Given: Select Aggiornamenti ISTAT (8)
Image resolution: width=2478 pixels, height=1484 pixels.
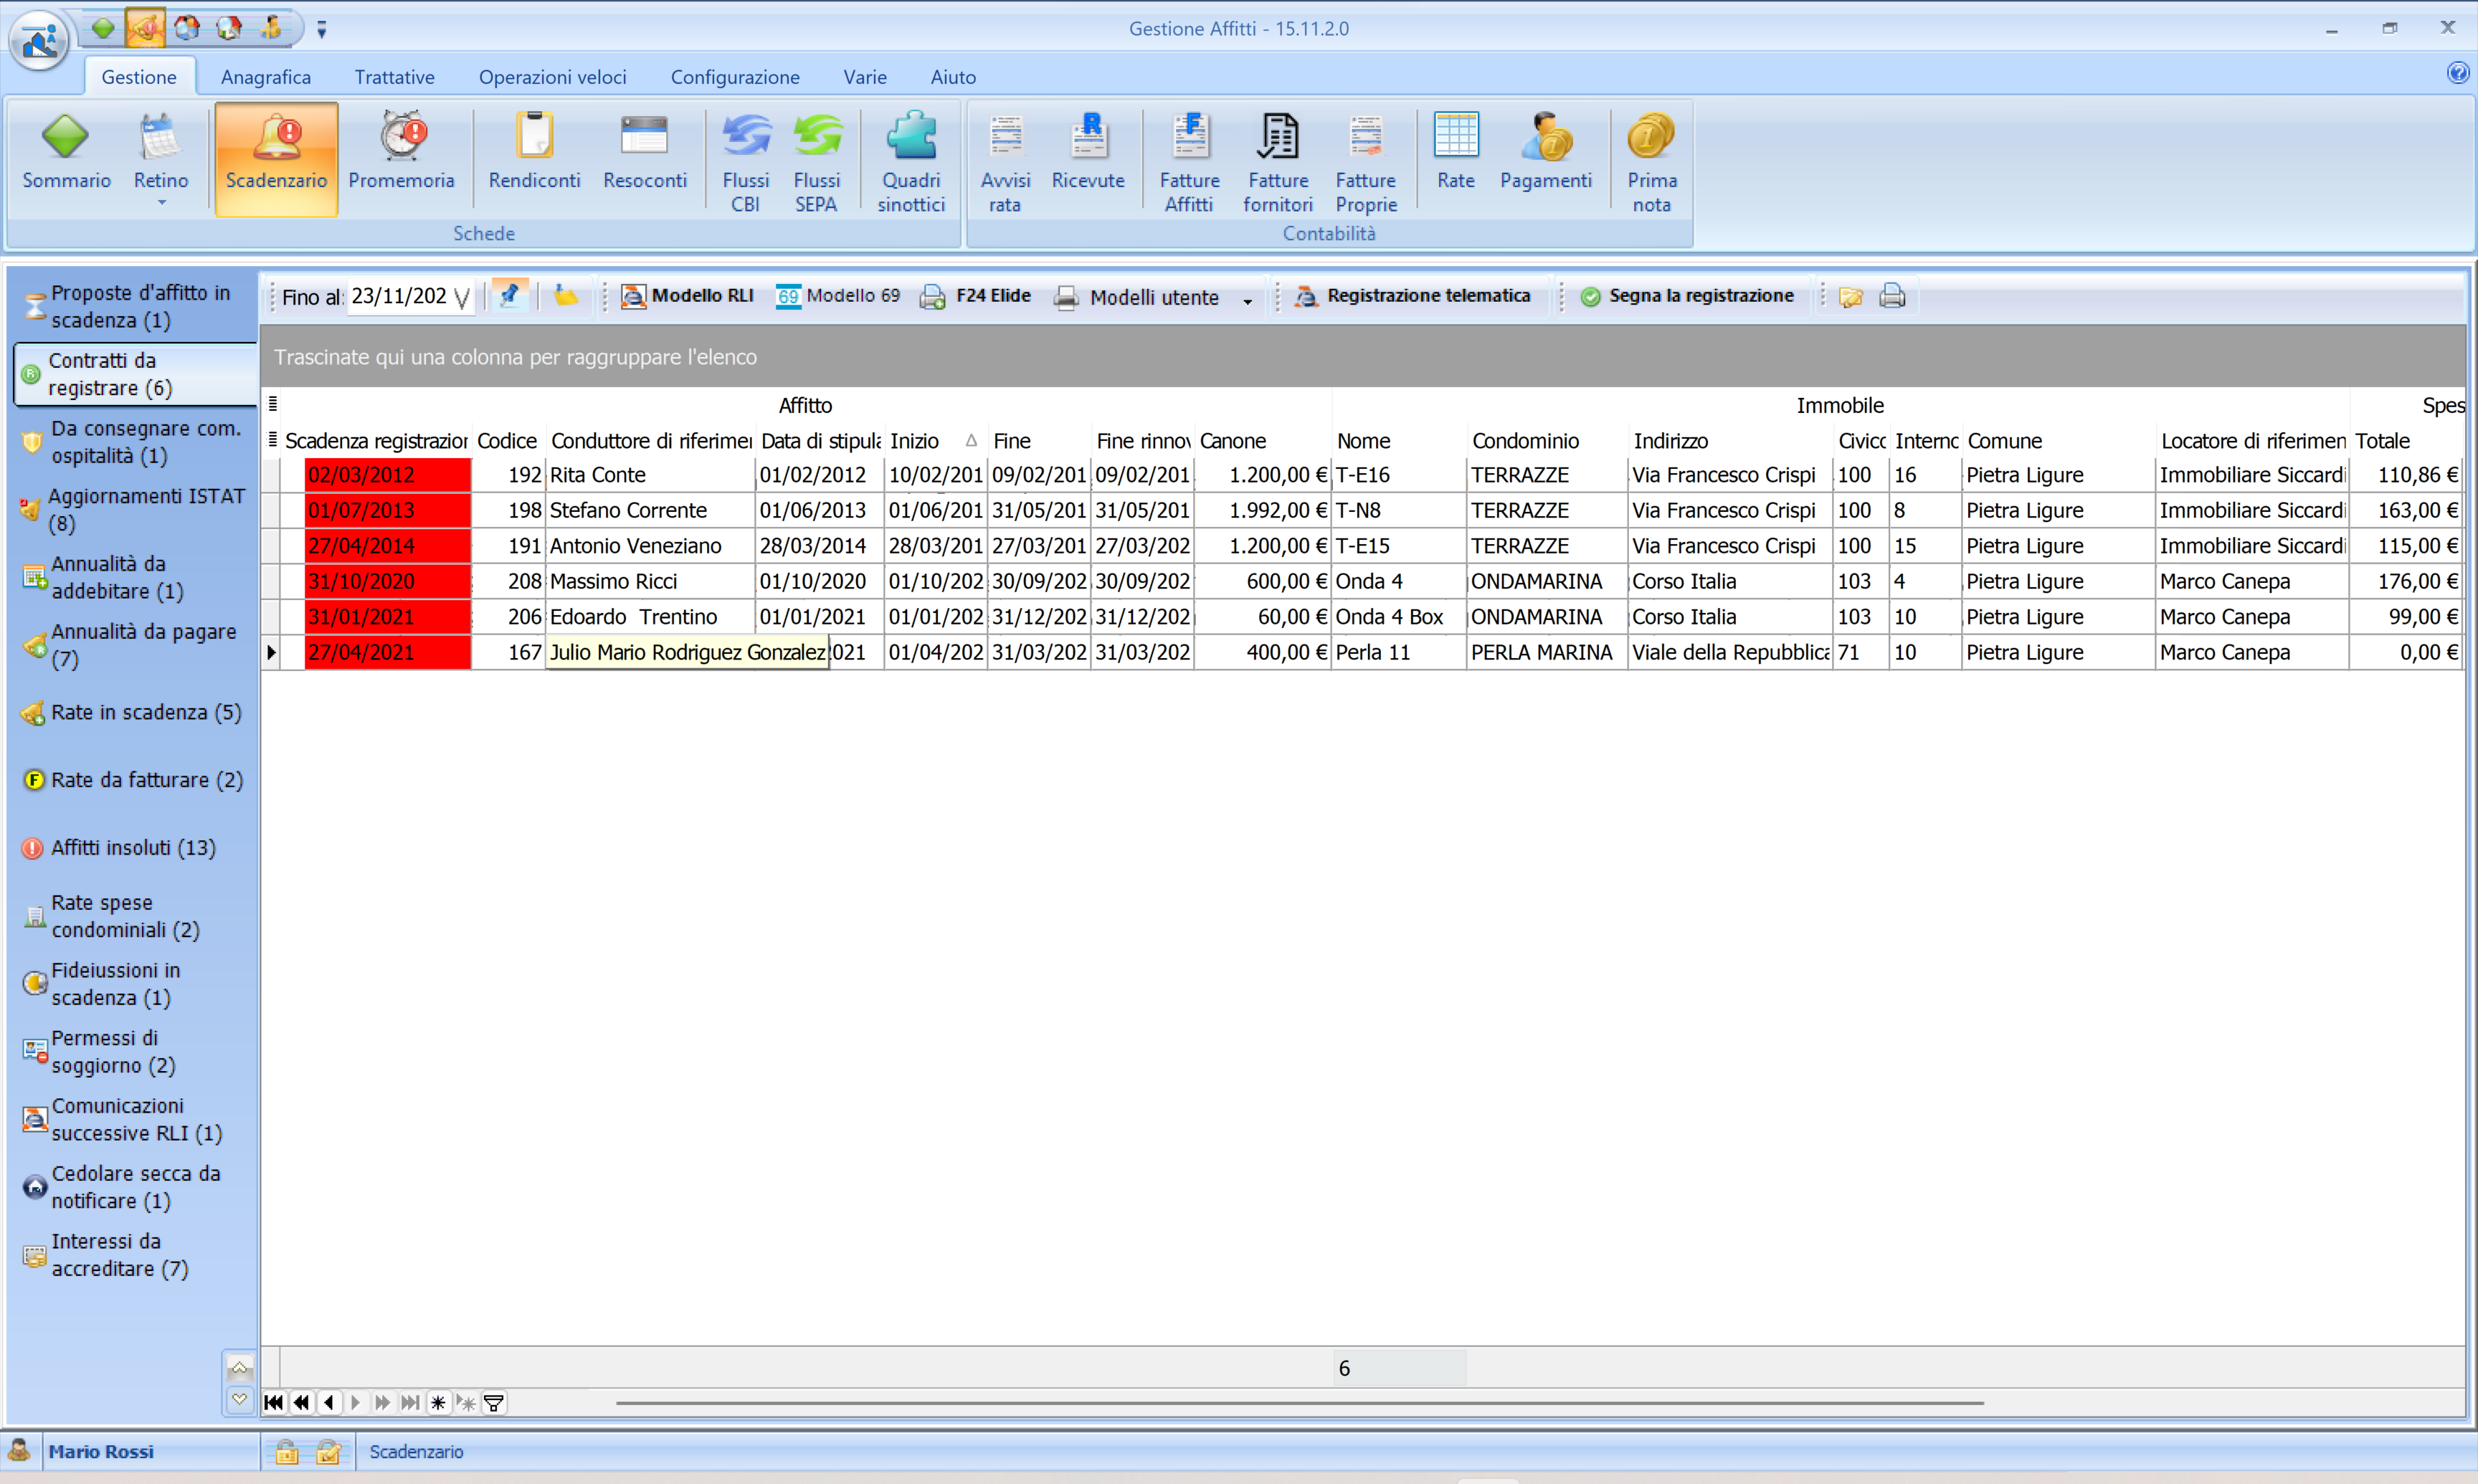Looking at the screenshot, I should click(x=136, y=509).
